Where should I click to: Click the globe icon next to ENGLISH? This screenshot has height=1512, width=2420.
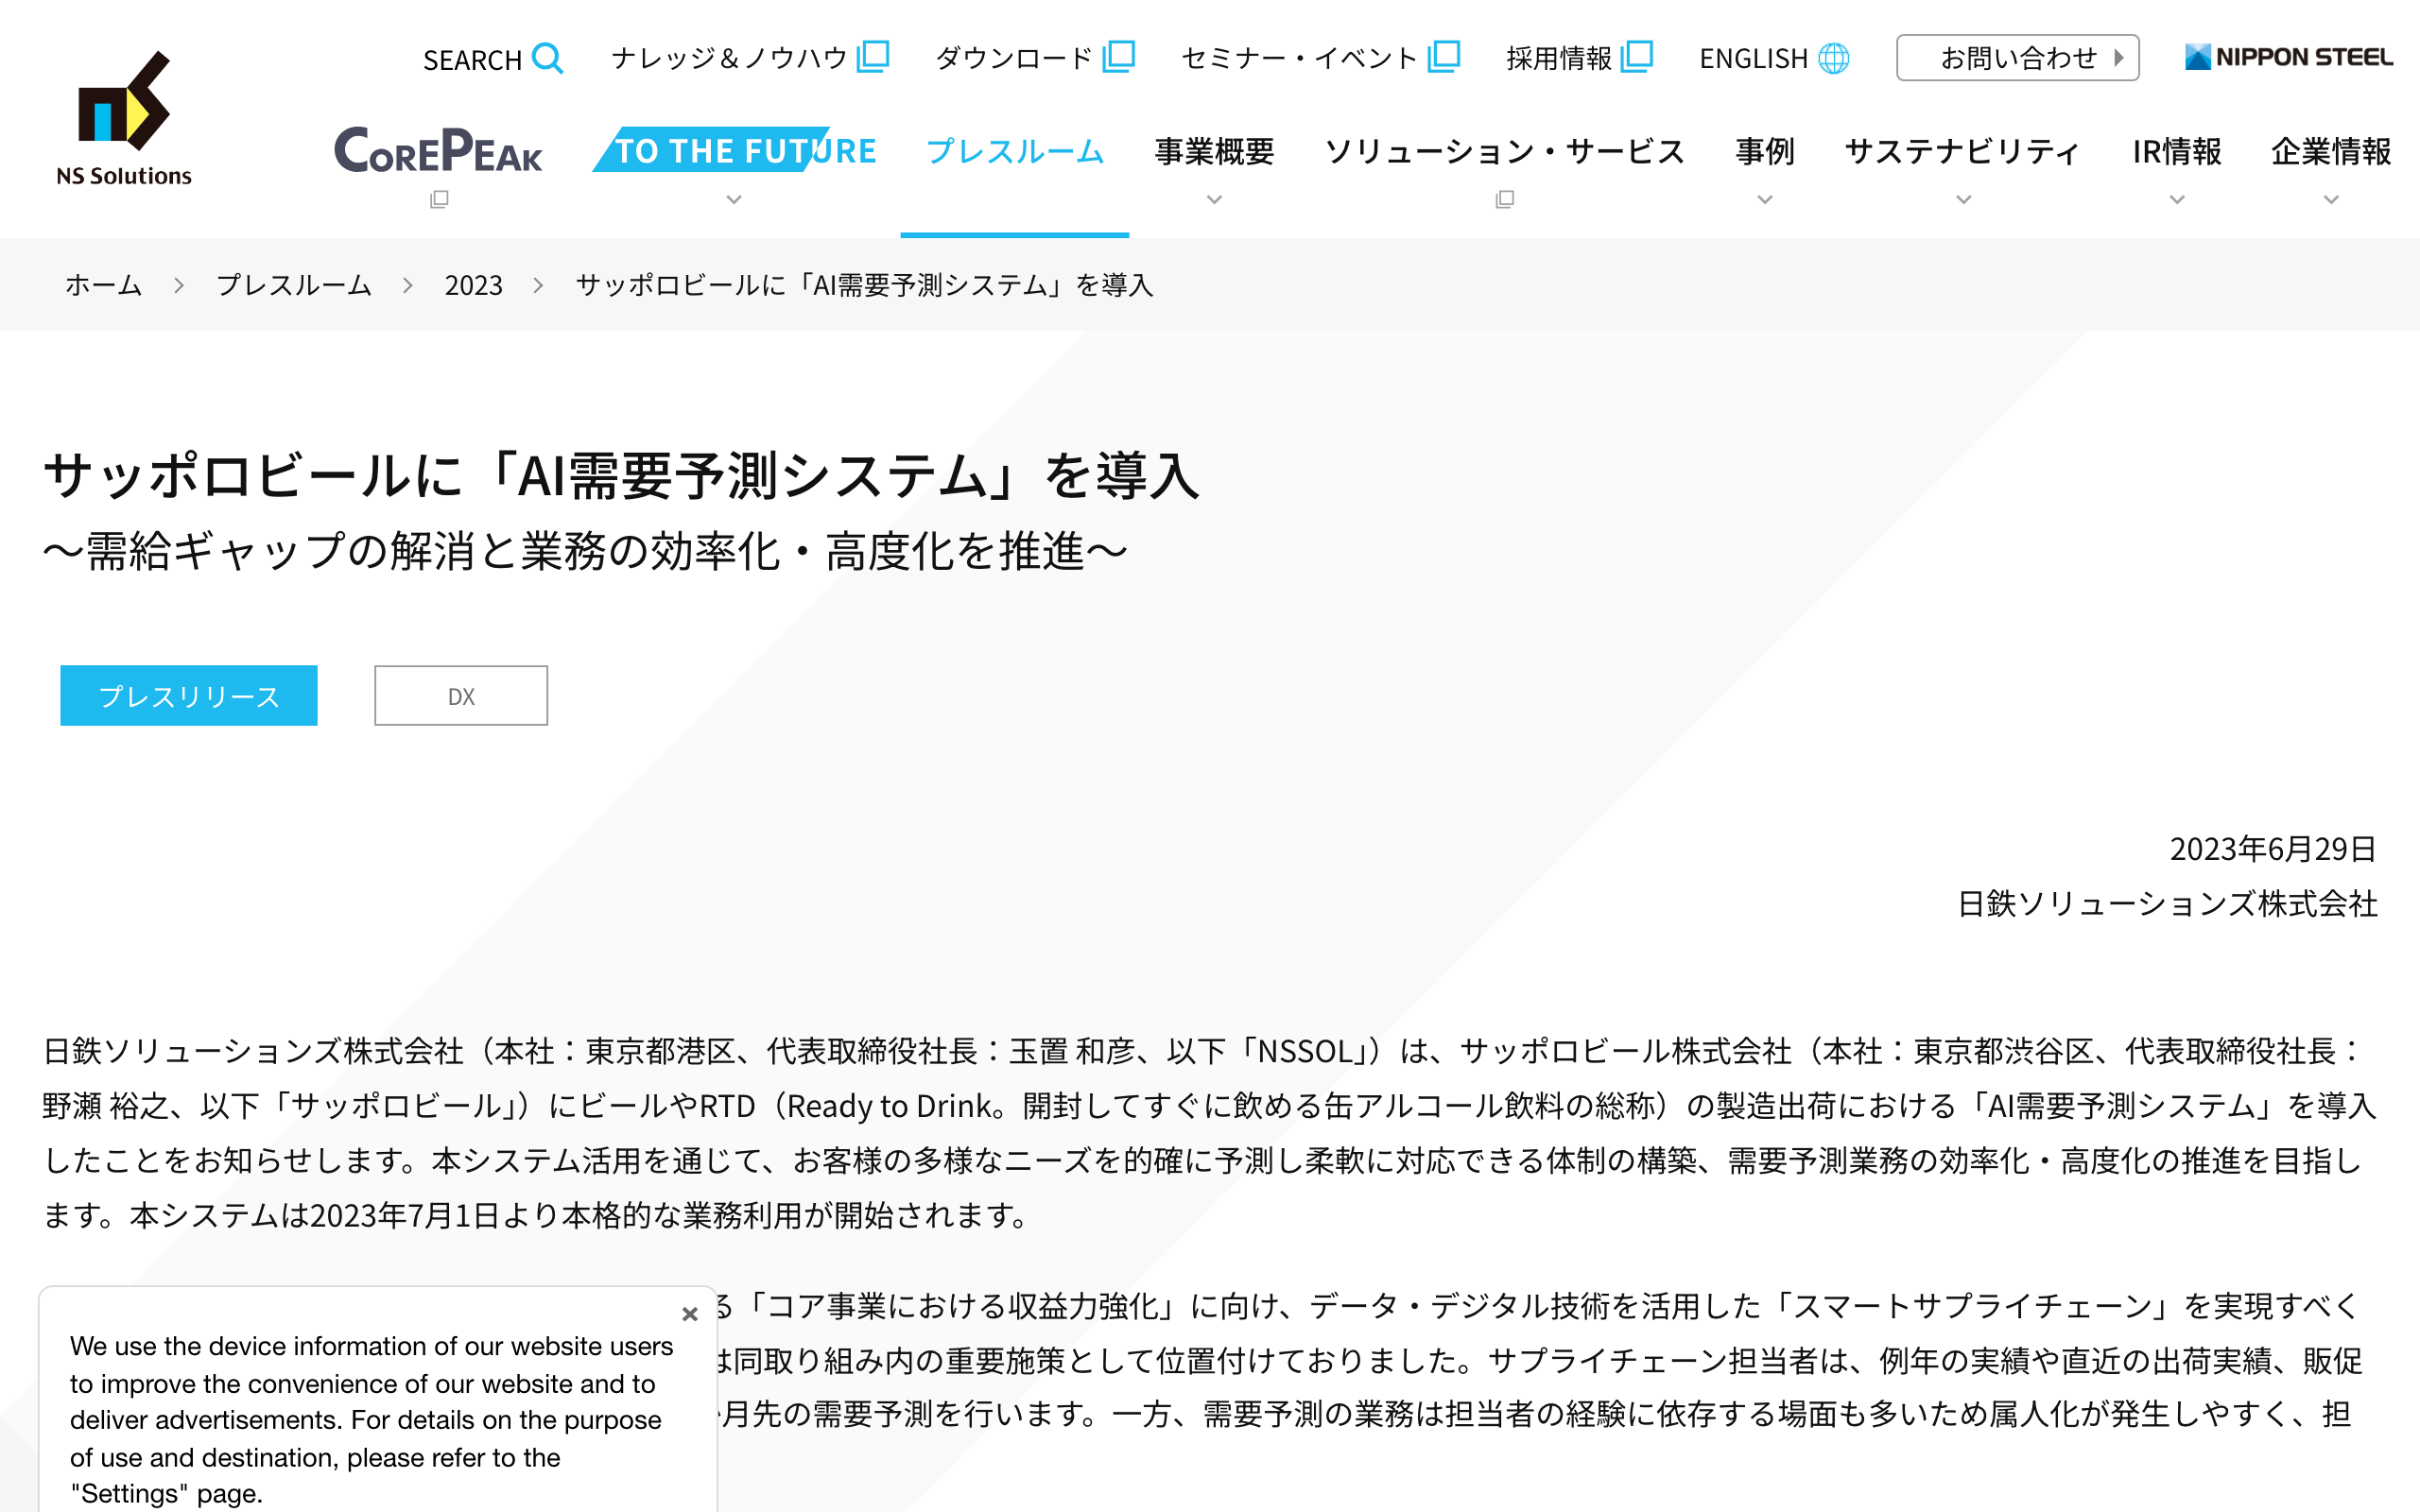(x=1833, y=58)
